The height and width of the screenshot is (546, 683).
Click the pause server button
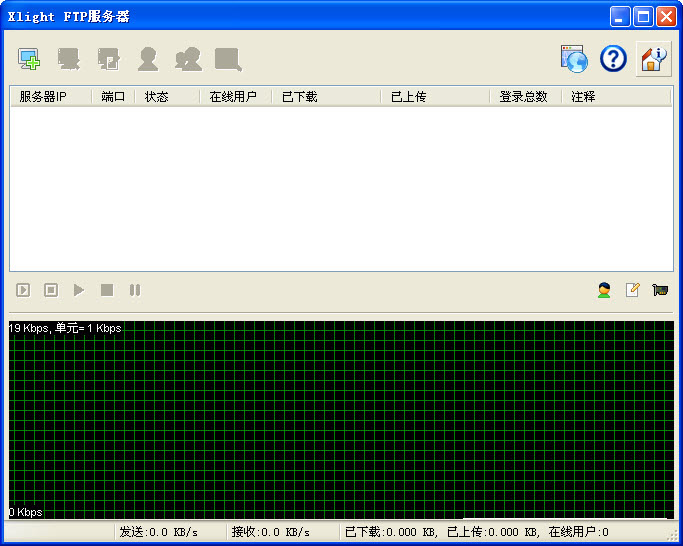(x=135, y=290)
